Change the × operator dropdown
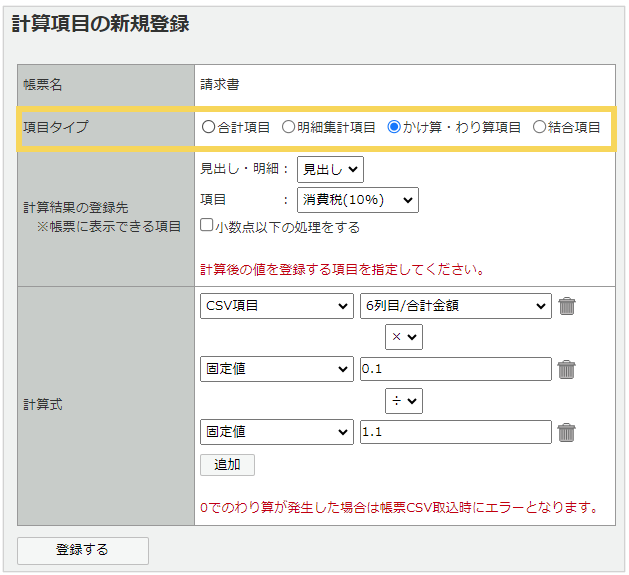This screenshot has width=629, height=575. [404, 338]
